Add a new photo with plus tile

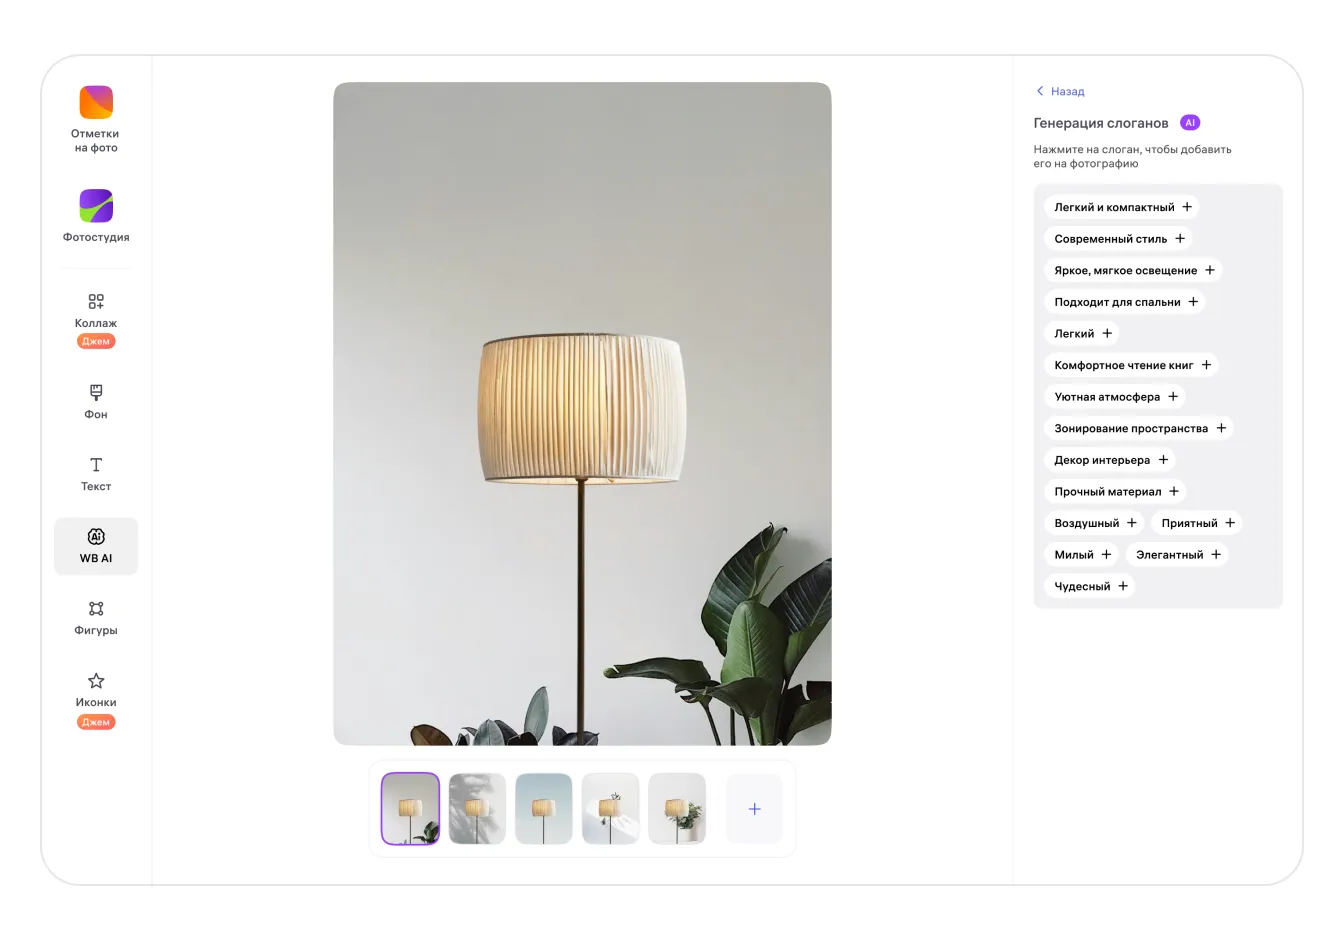(x=754, y=809)
